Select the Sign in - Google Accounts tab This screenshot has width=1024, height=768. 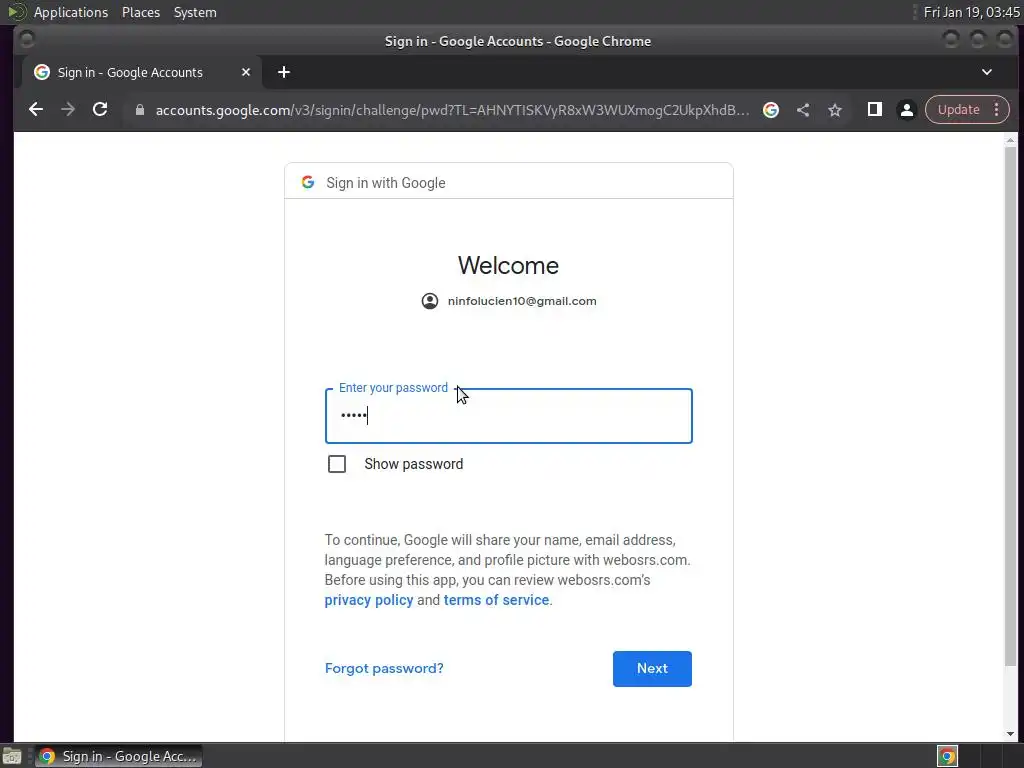click(x=142, y=72)
